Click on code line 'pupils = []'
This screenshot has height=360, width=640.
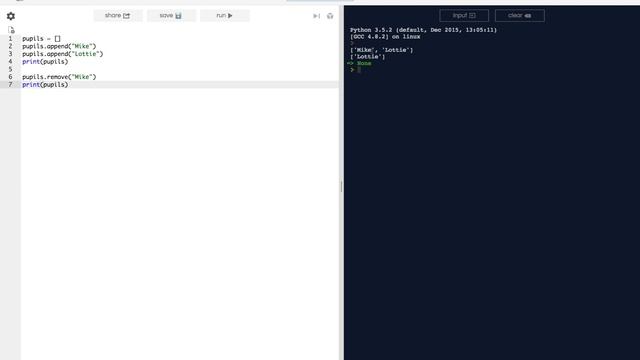41,38
